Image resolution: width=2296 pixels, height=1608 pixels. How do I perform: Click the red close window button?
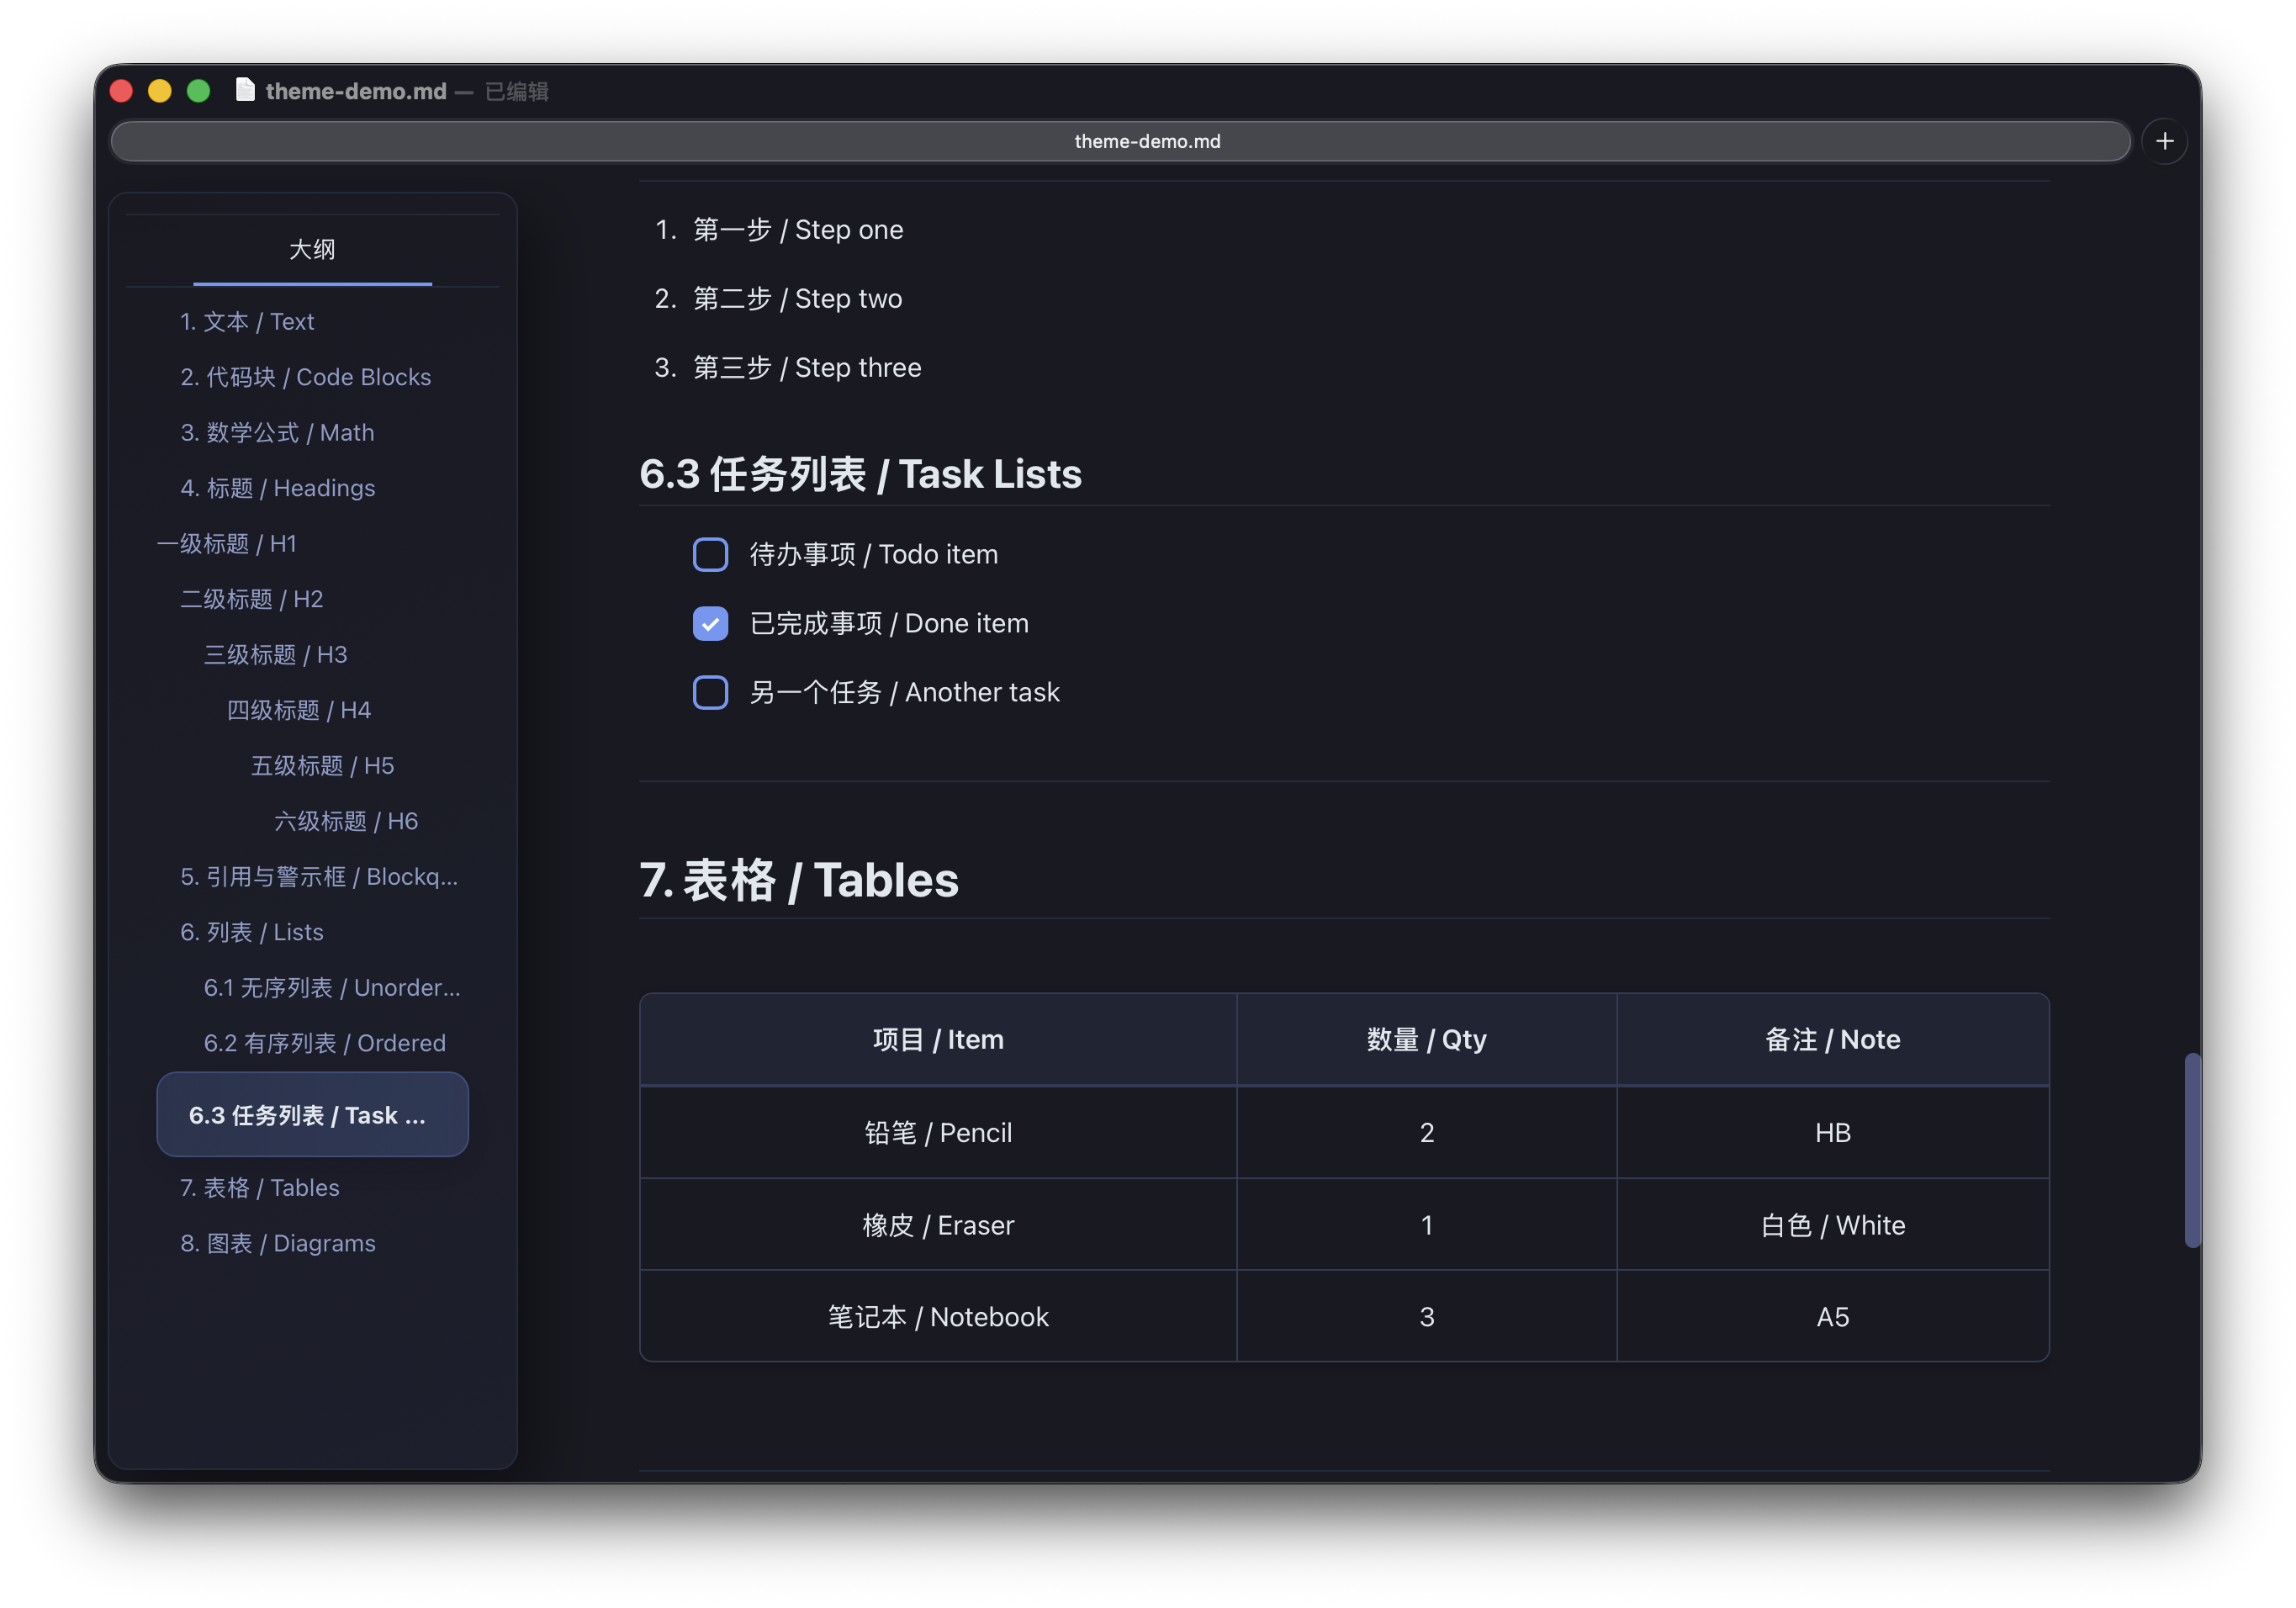tap(121, 91)
